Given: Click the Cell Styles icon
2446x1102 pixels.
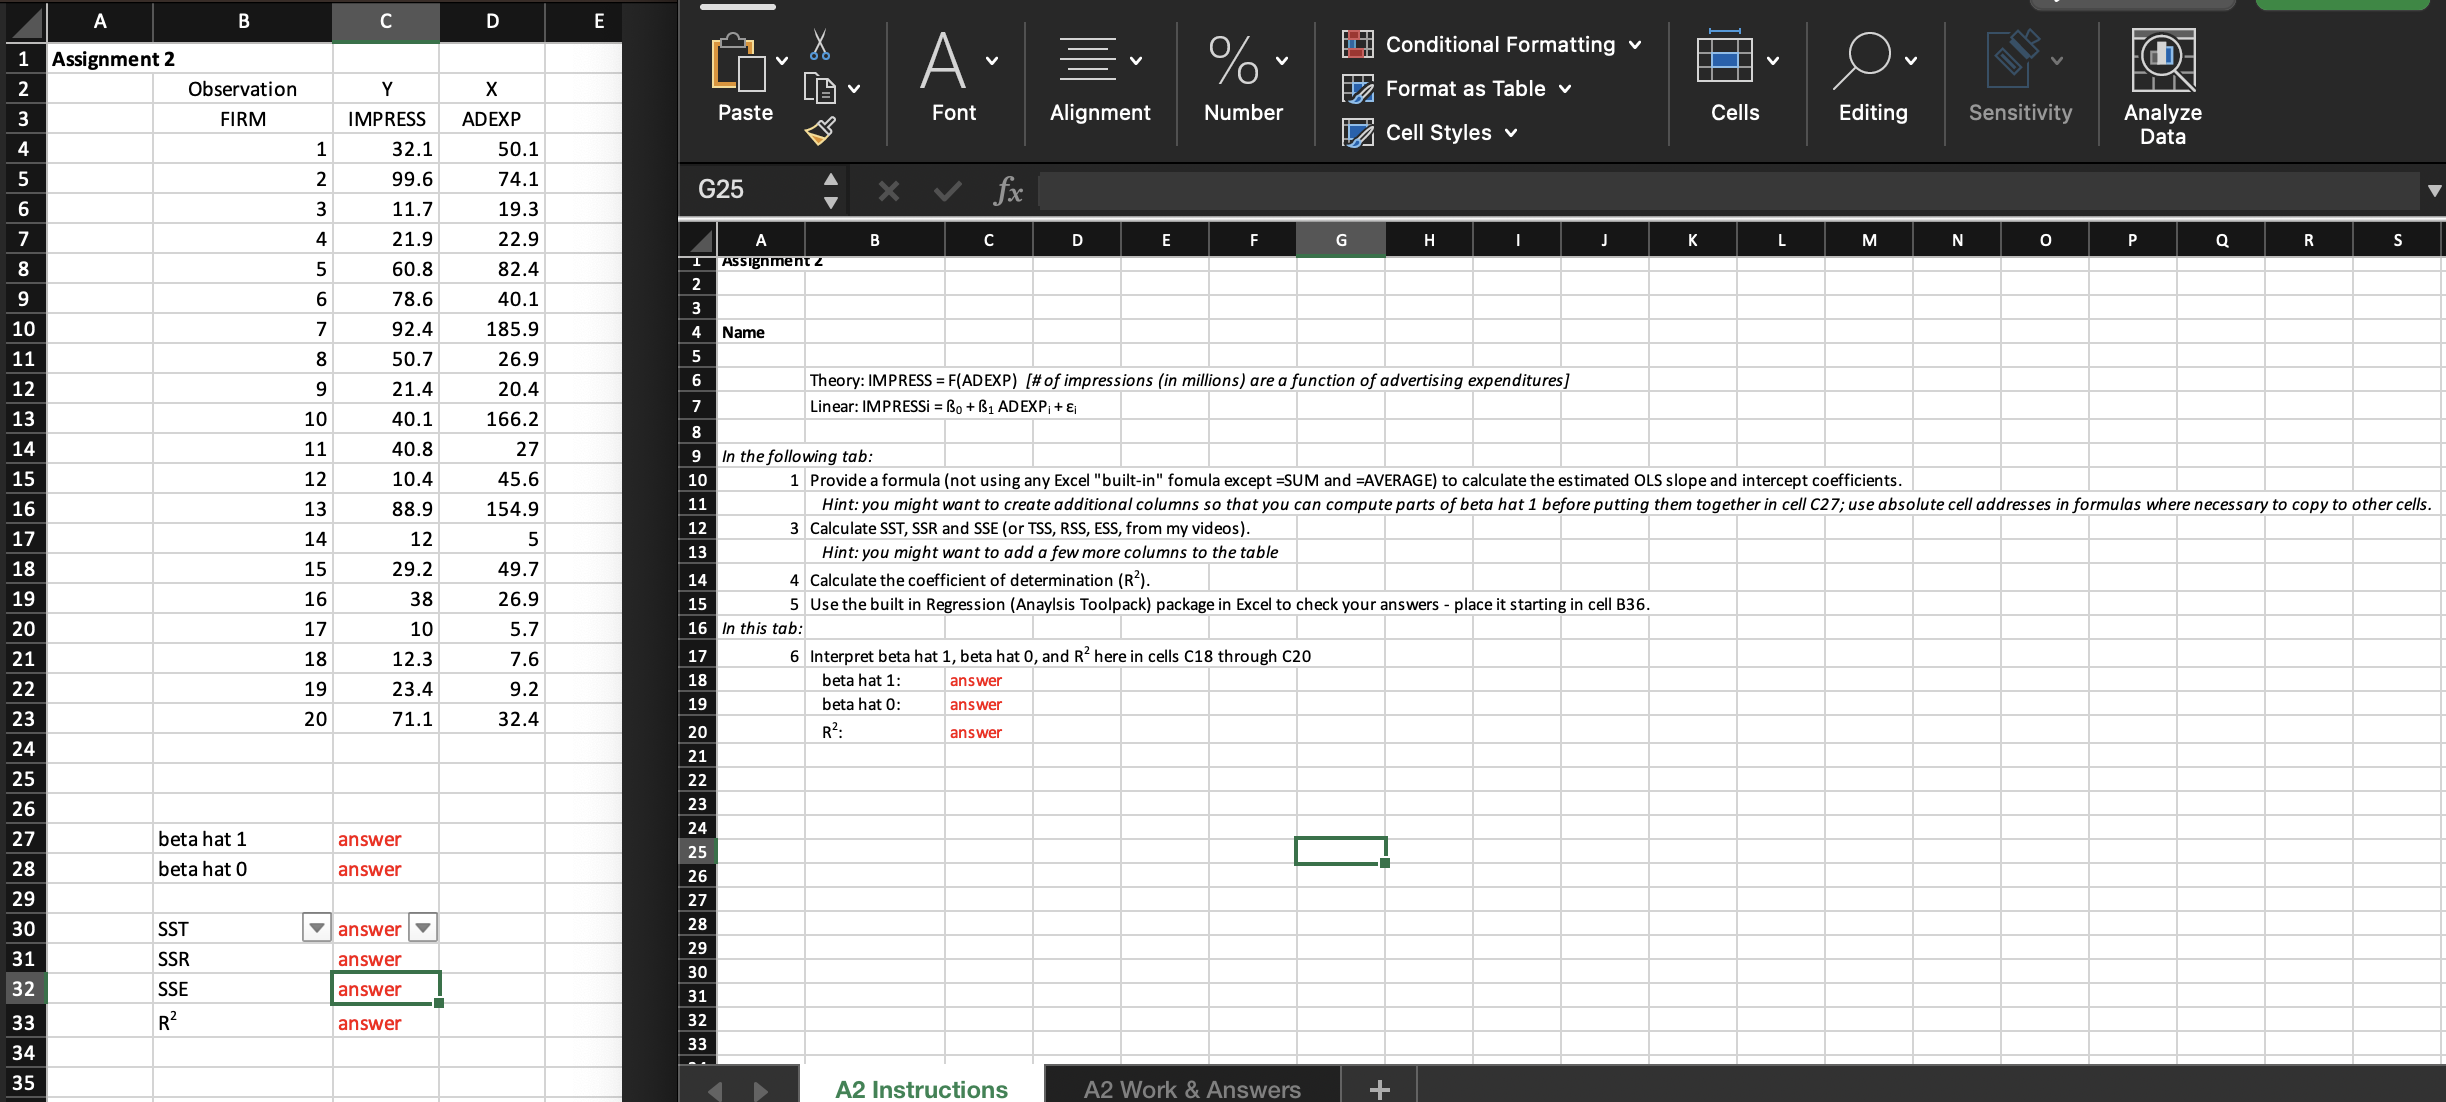Looking at the screenshot, I should click(1358, 132).
